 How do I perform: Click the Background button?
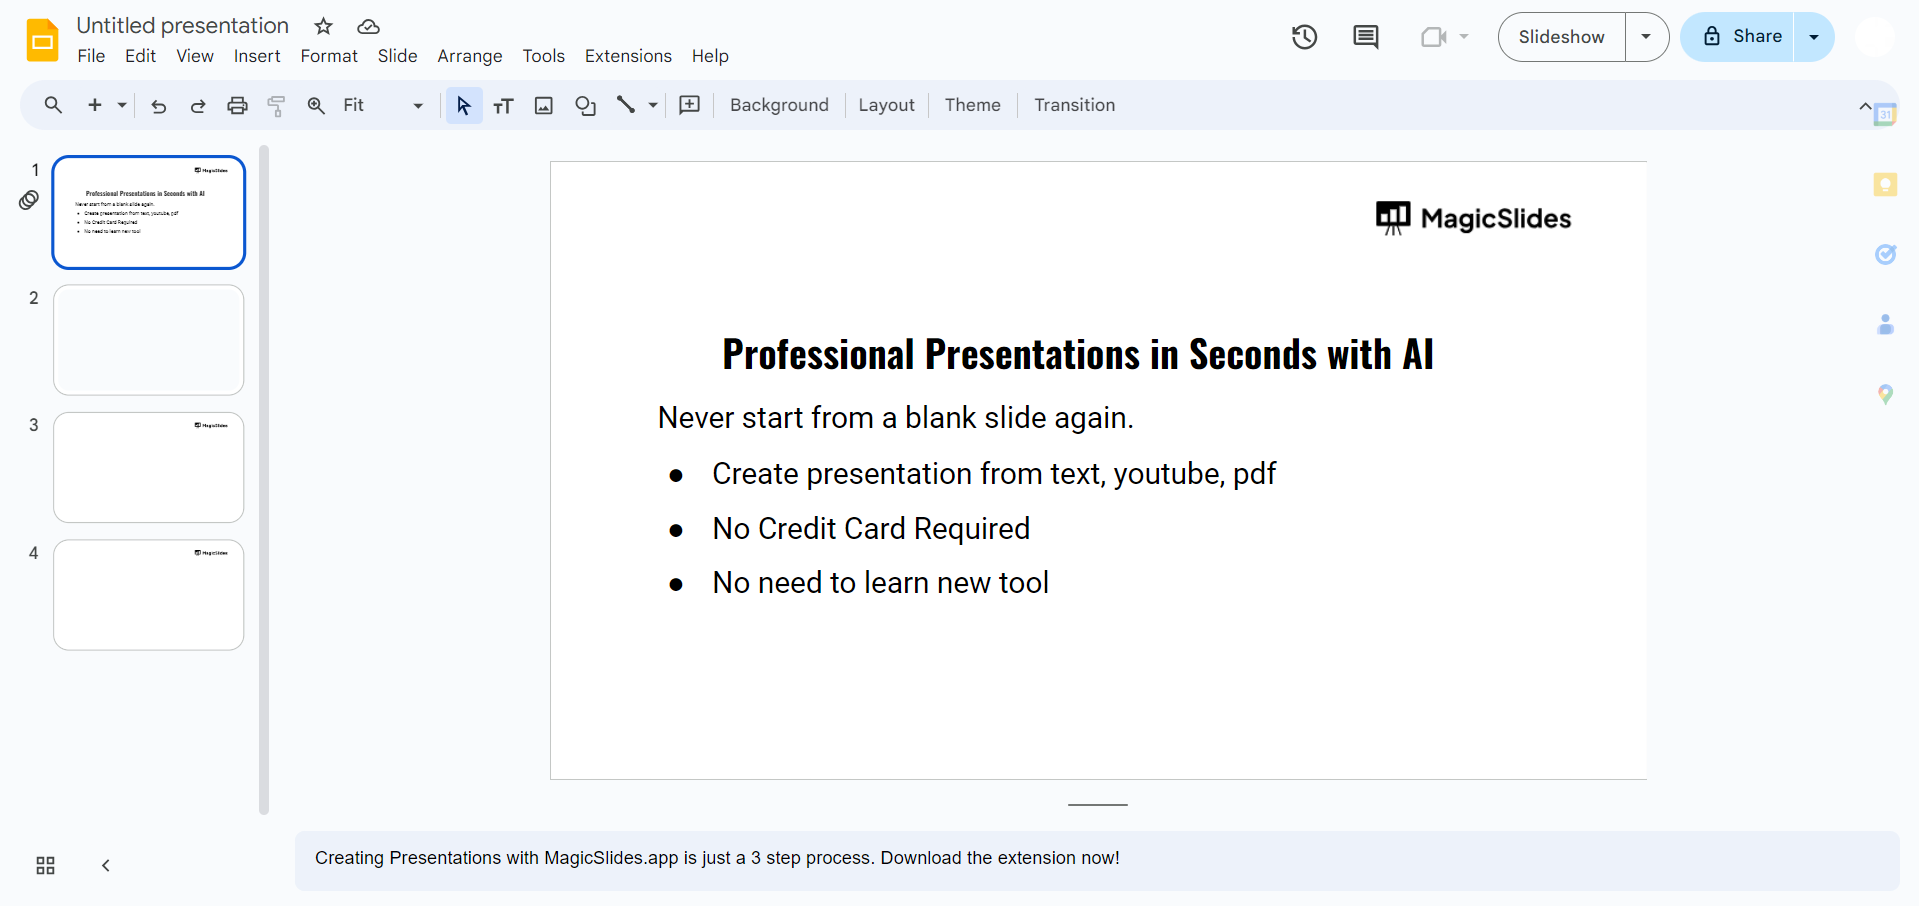tap(779, 105)
